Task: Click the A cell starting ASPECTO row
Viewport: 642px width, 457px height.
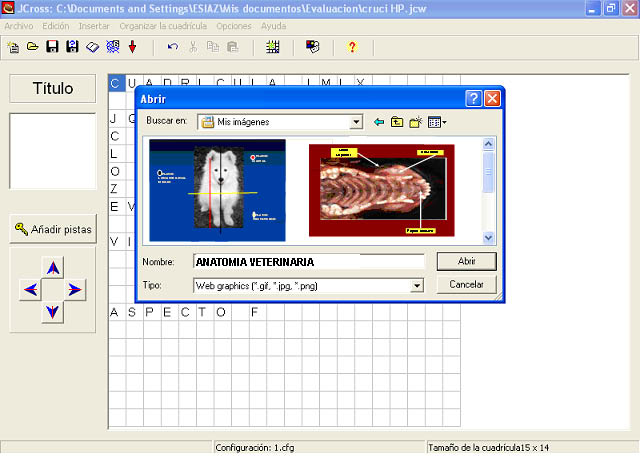Action: 115,312
